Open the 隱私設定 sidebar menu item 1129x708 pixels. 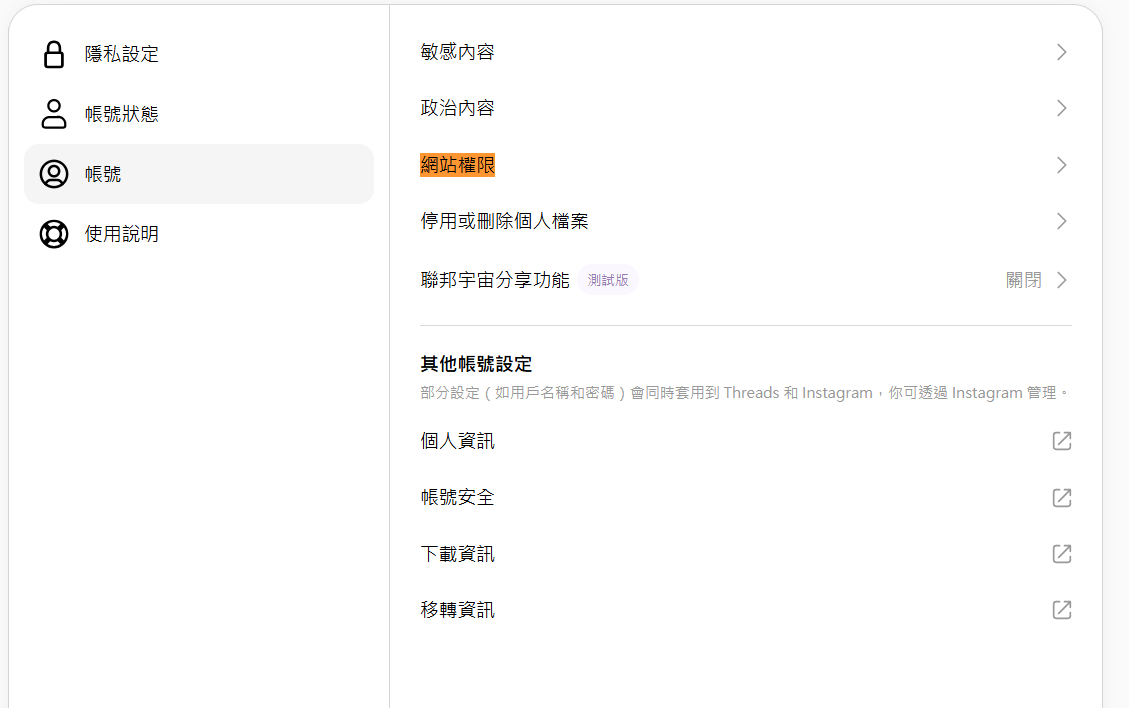coord(122,54)
